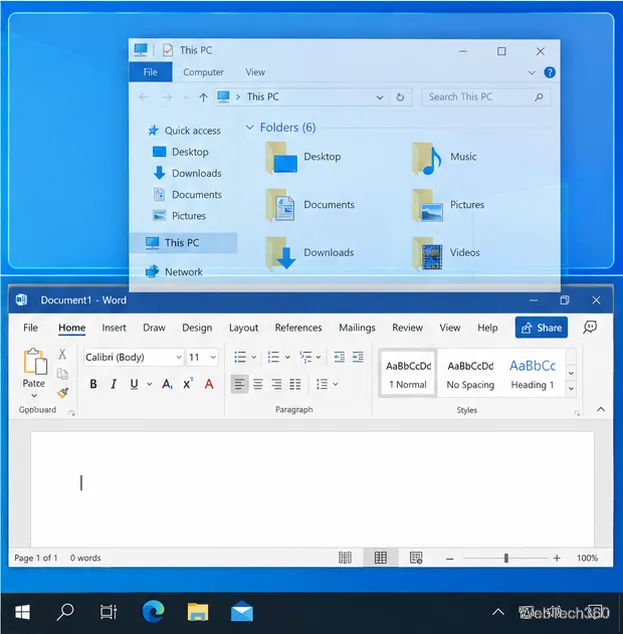Adjust the zoom slider handle

point(506,558)
